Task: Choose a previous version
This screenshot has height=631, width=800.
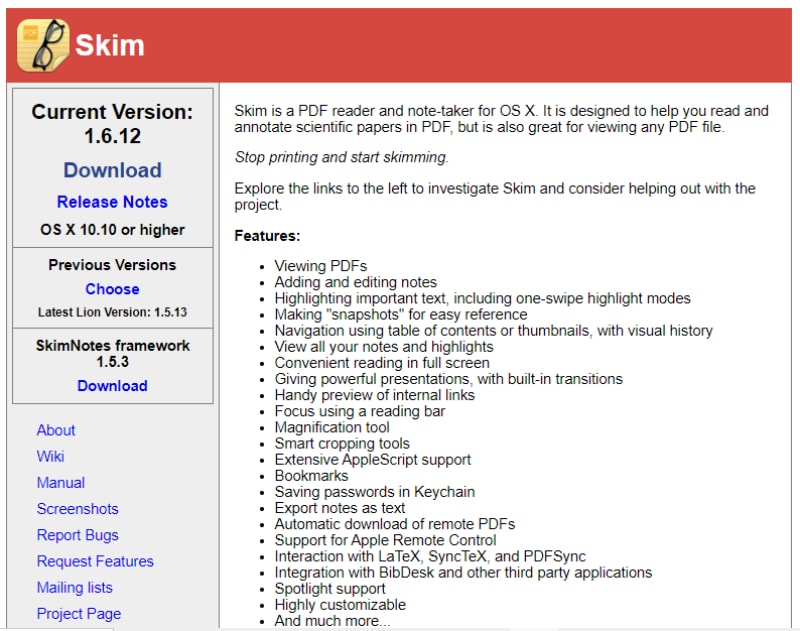Action: (112, 289)
